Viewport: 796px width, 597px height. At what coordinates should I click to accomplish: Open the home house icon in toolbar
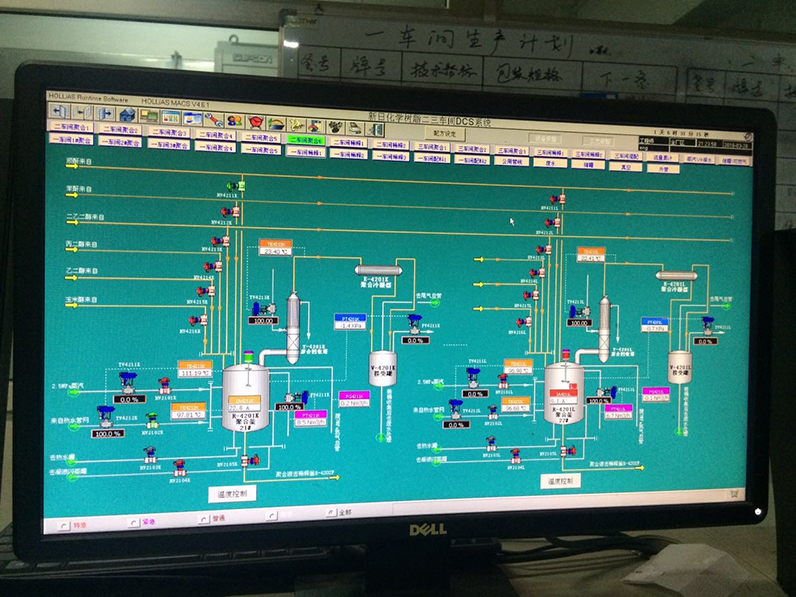click(127, 114)
